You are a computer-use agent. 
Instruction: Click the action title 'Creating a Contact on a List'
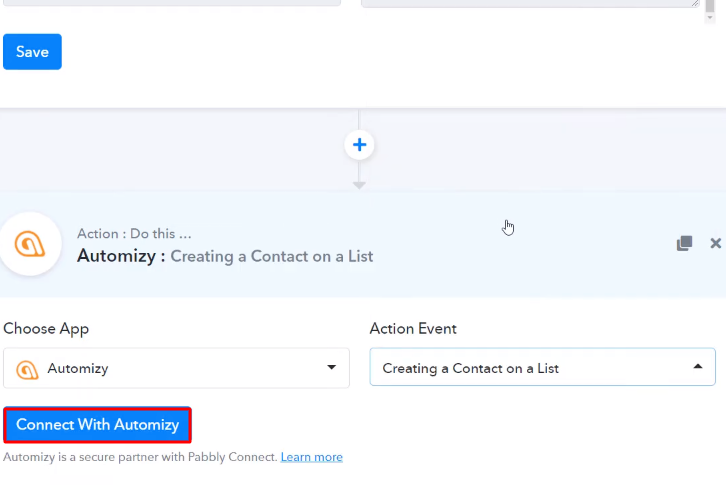(x=271, y=256)
